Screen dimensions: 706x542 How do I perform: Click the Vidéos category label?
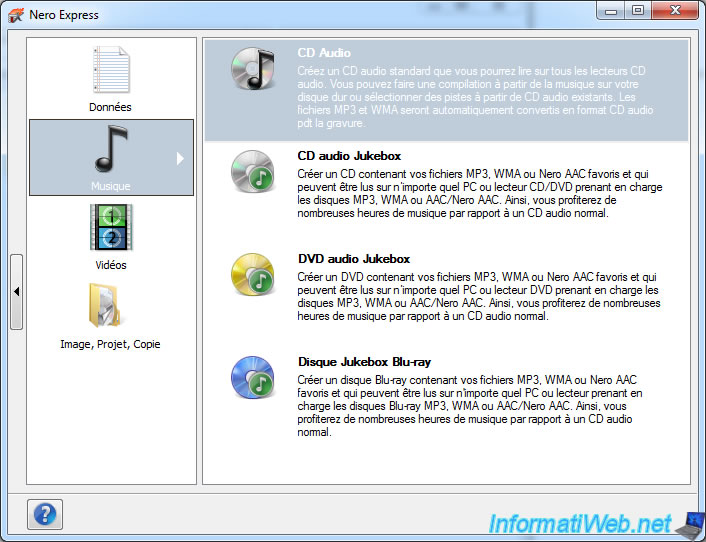pyautogui.click(x=110, y=265)
